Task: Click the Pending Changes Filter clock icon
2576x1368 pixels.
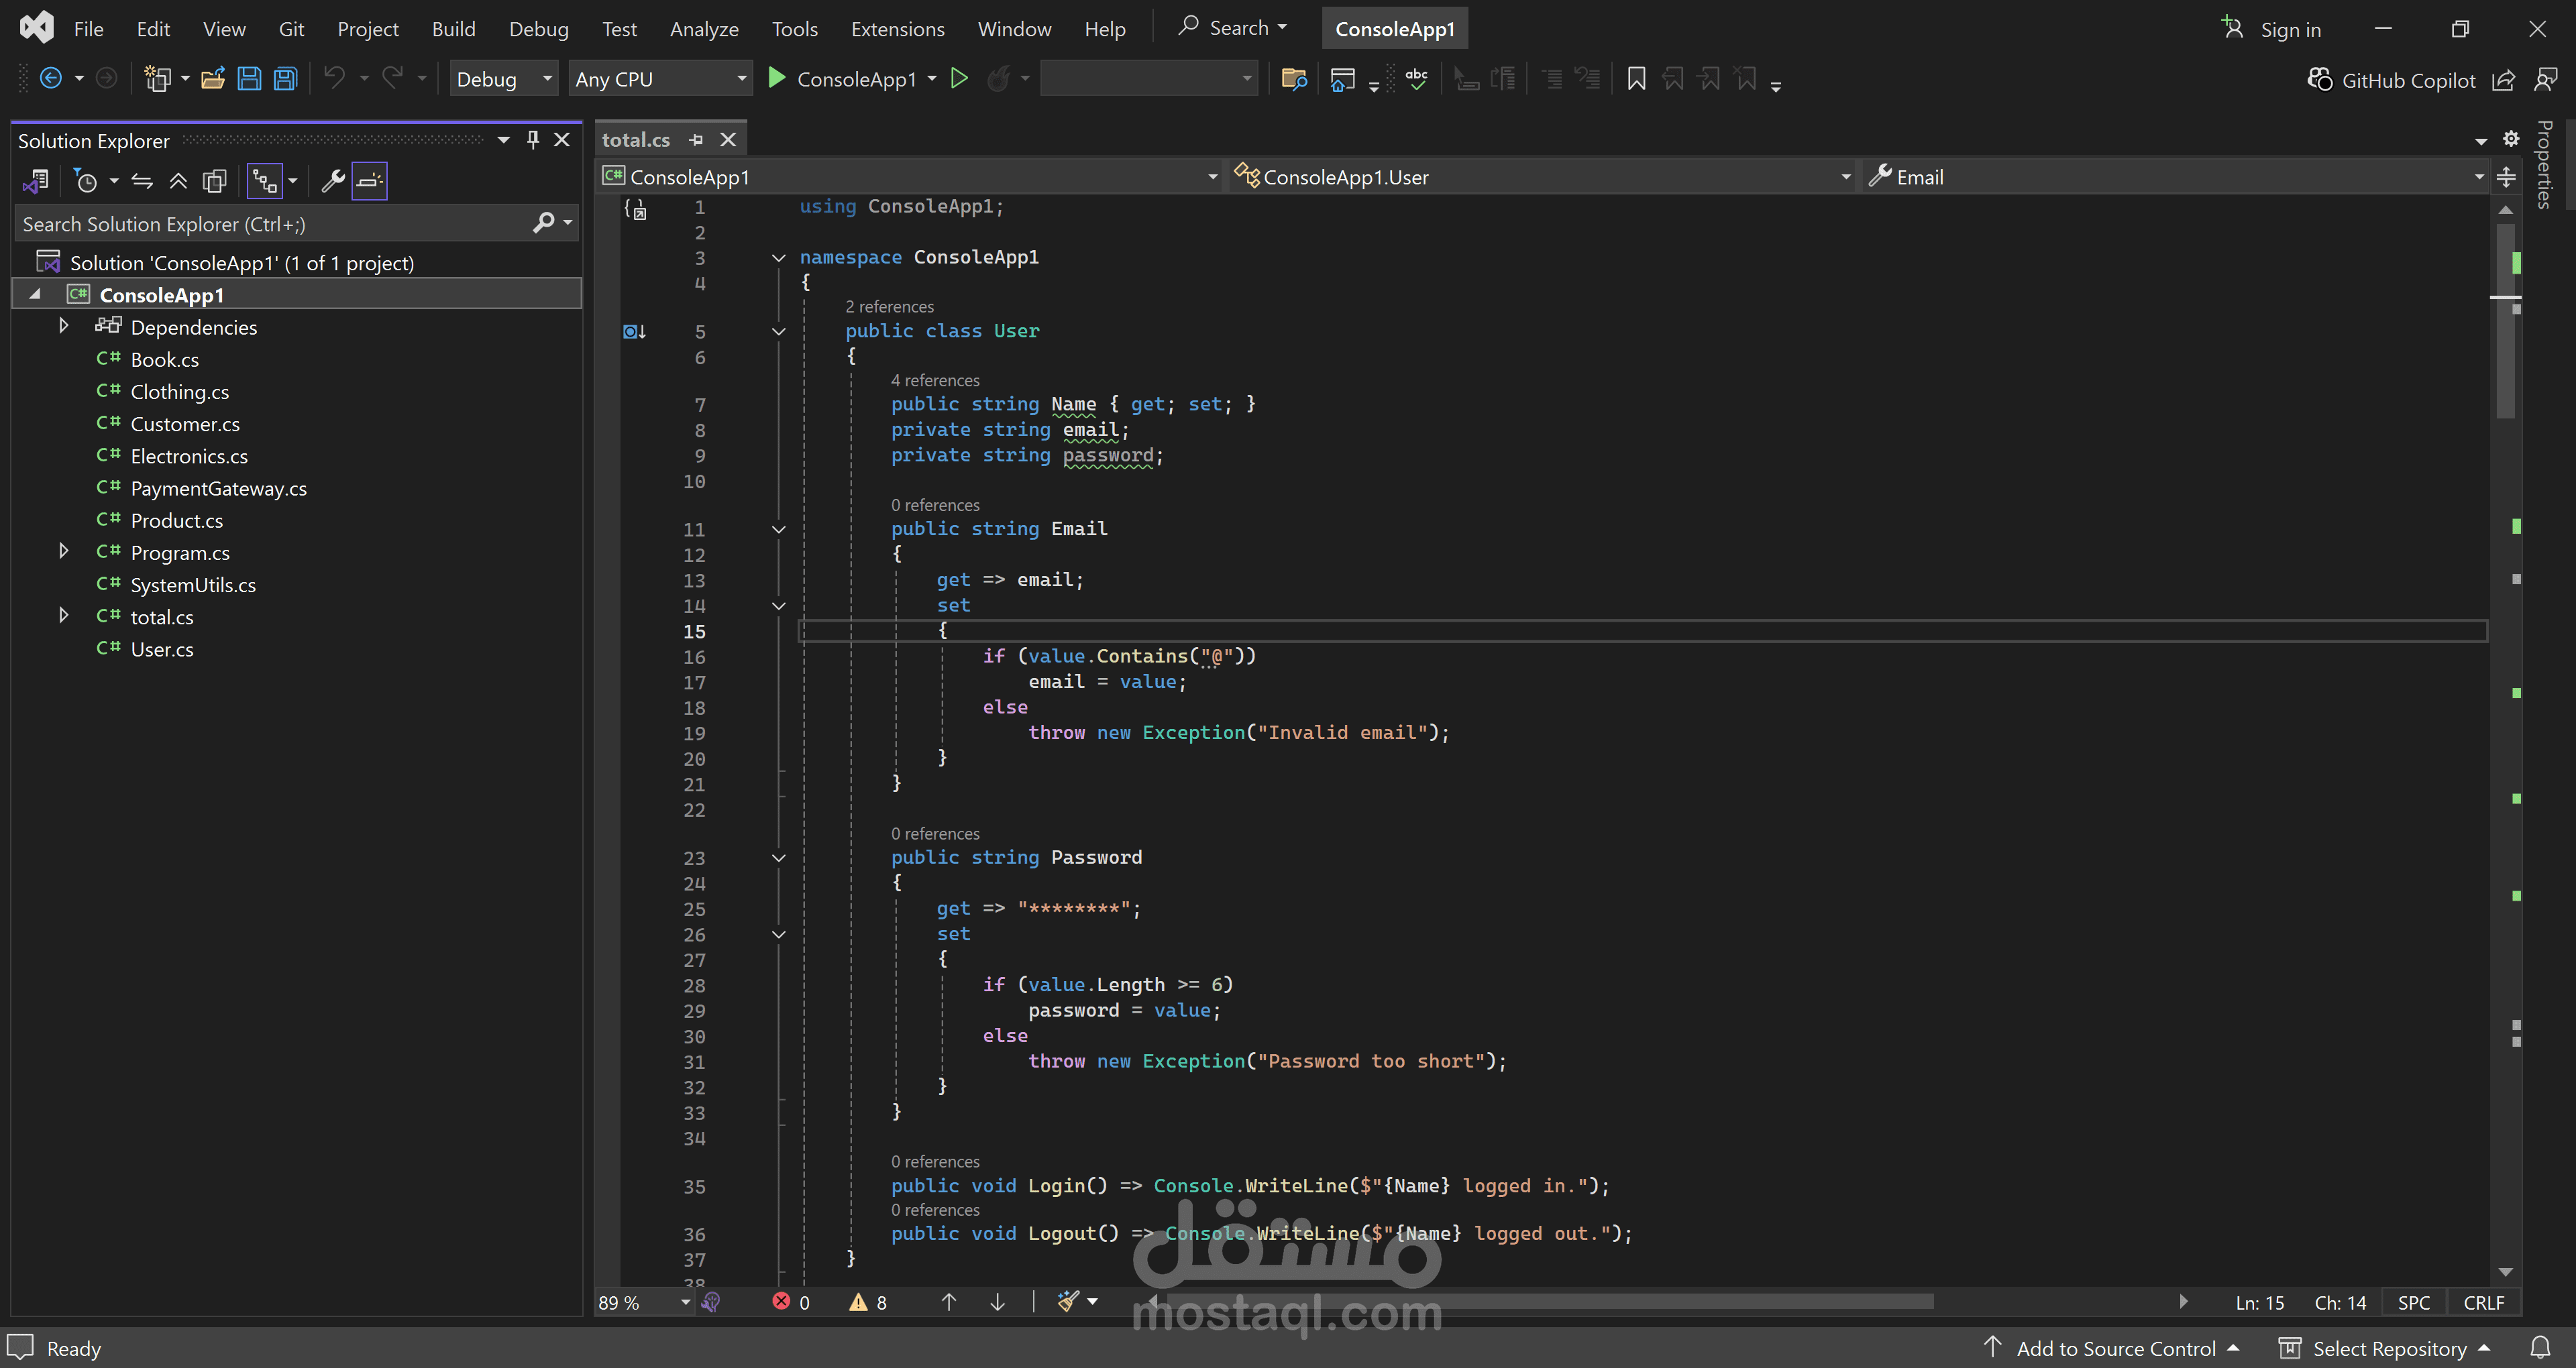Action: 86,181
